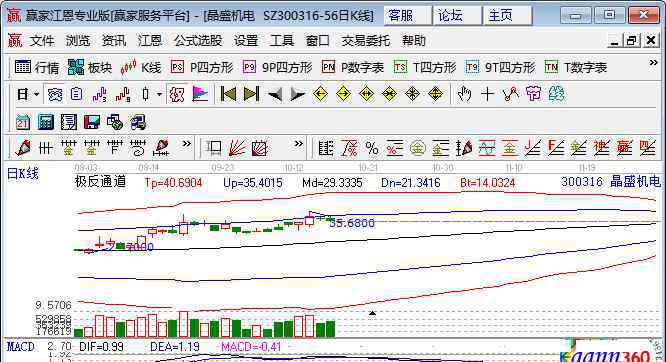The height and width of the screenshot is (362, 666).
Task: Open the 行情 quotes view
Action: click(x=37, y=67)
